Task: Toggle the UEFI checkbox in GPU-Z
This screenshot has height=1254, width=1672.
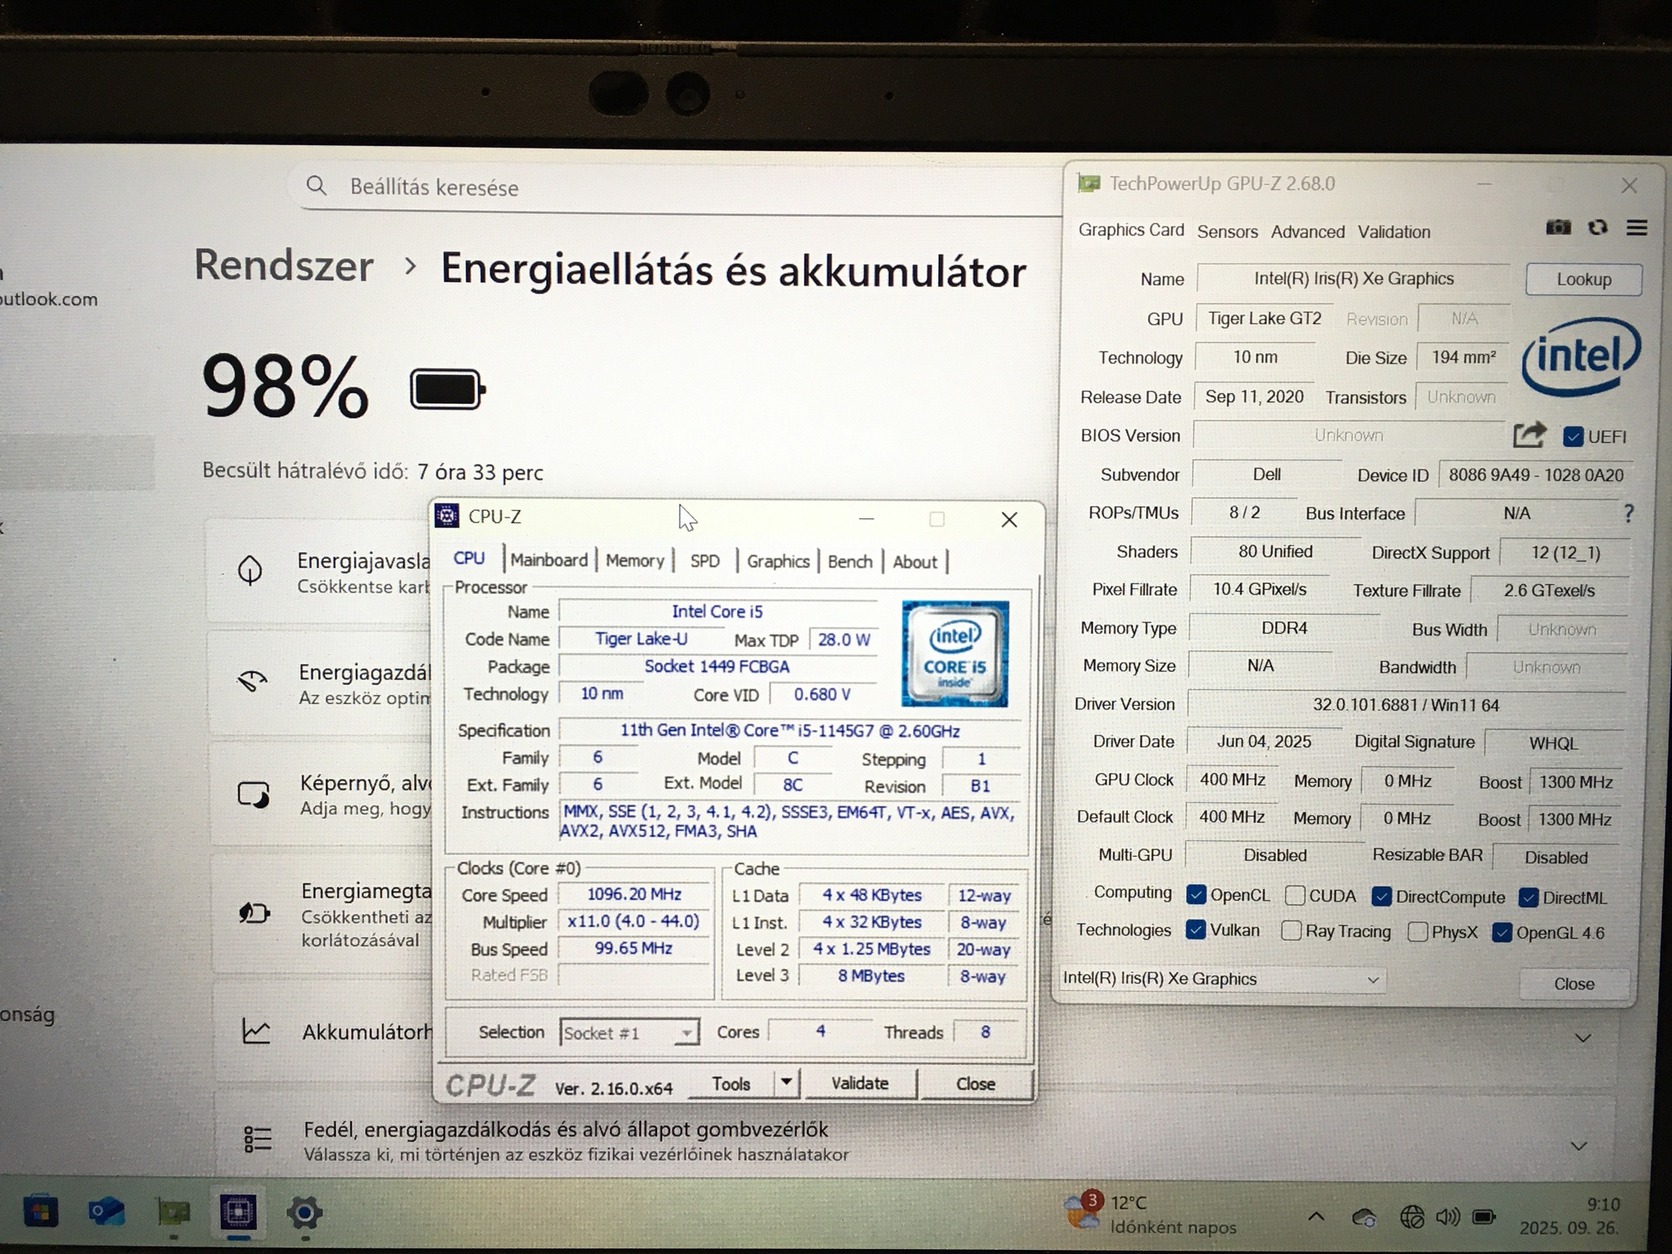Action: pyautogui.click(x=1574, y=436)
